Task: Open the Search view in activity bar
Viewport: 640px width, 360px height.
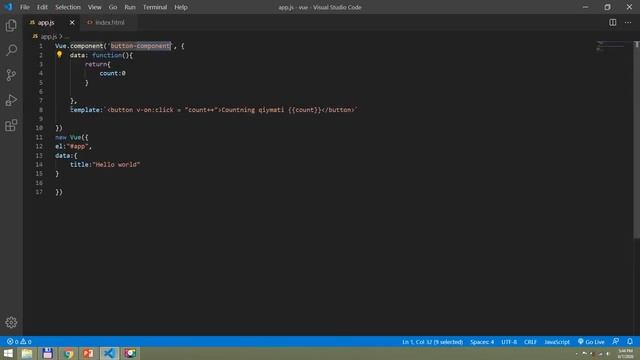Action: click(x=11, y=50)
